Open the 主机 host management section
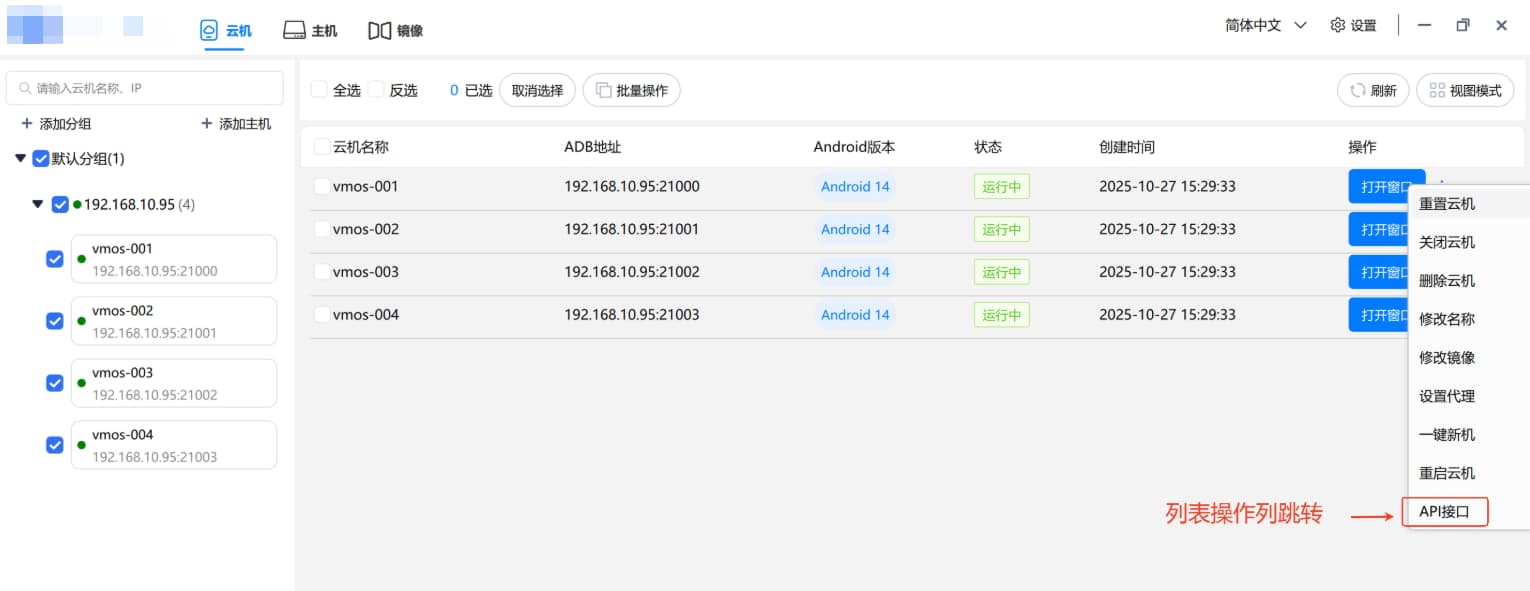 (x=311, y=29)
